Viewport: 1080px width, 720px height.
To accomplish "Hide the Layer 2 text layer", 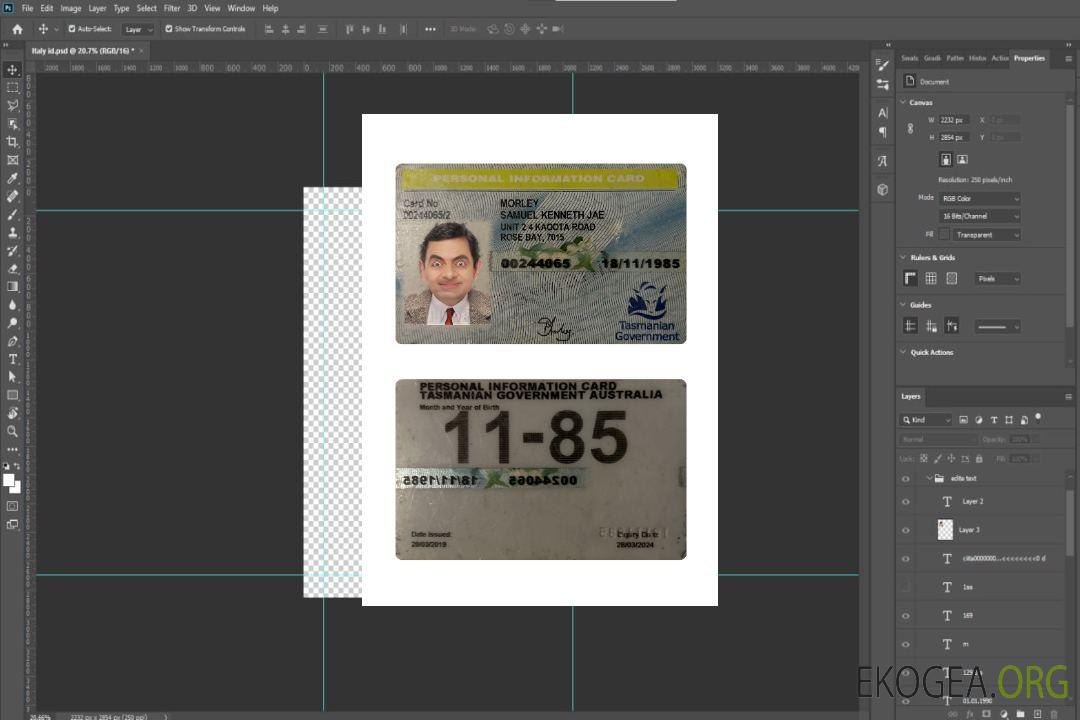I will [906, 502].
